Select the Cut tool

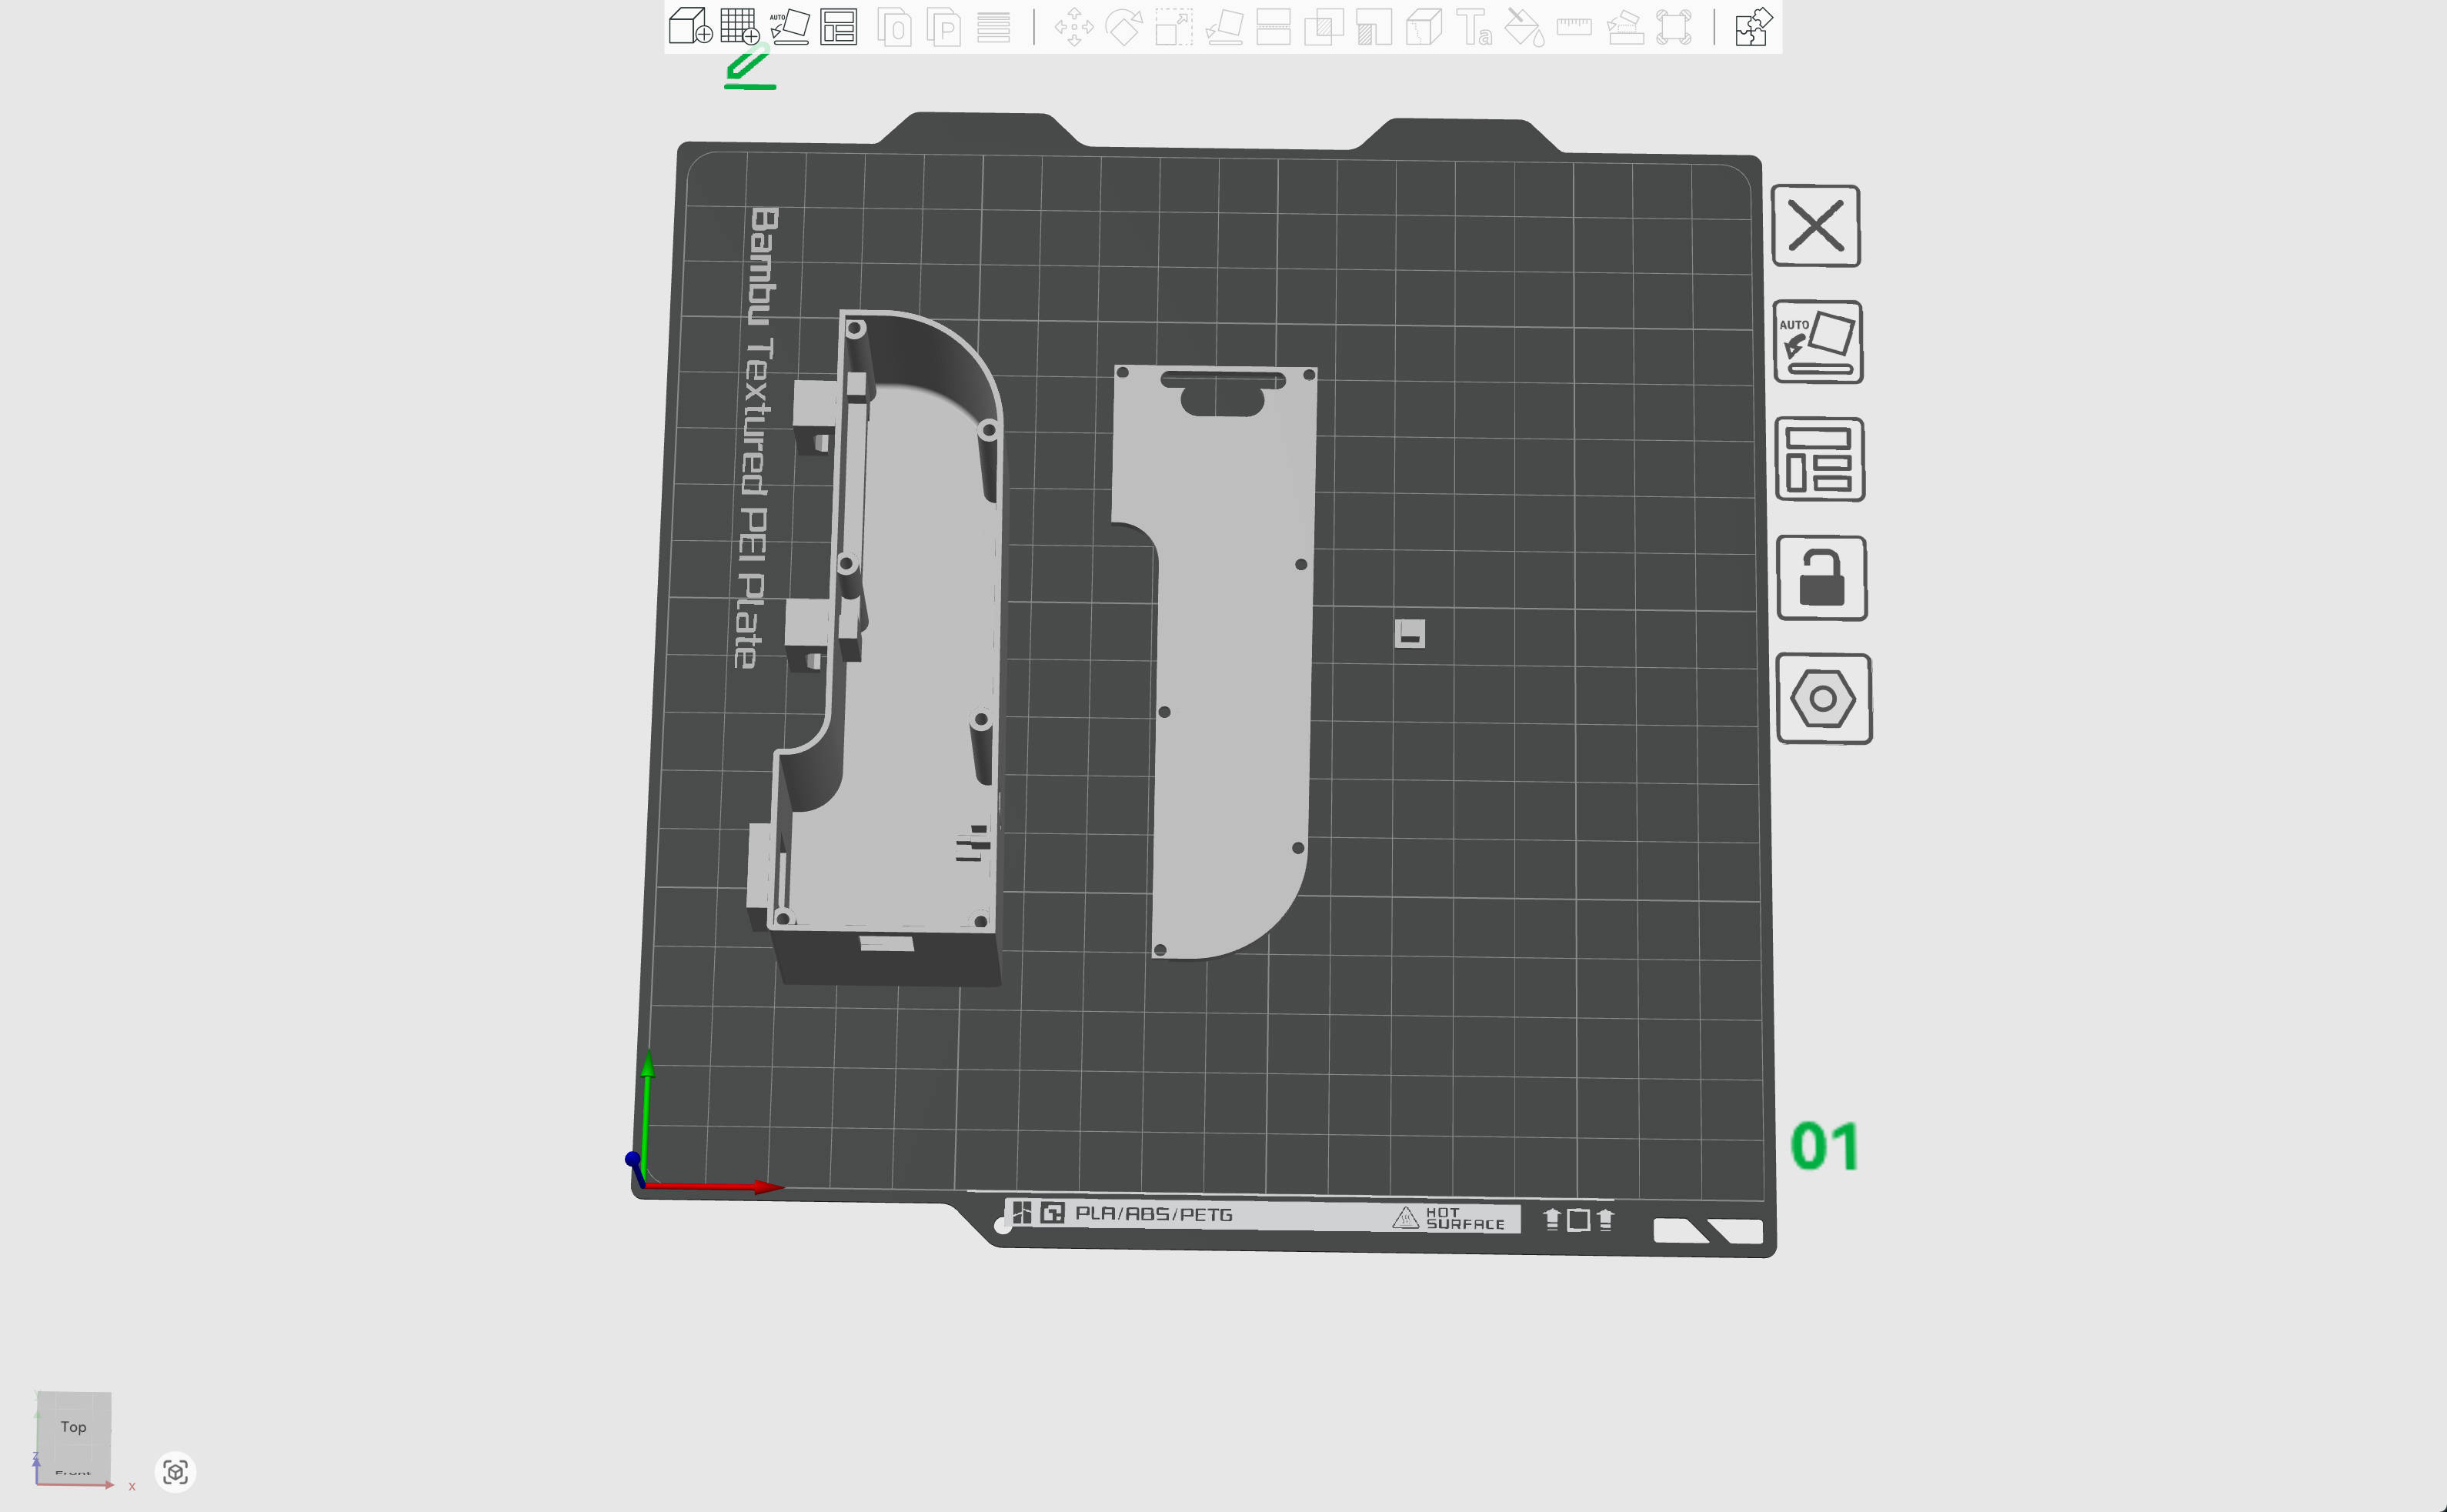tap(1273, 27)
